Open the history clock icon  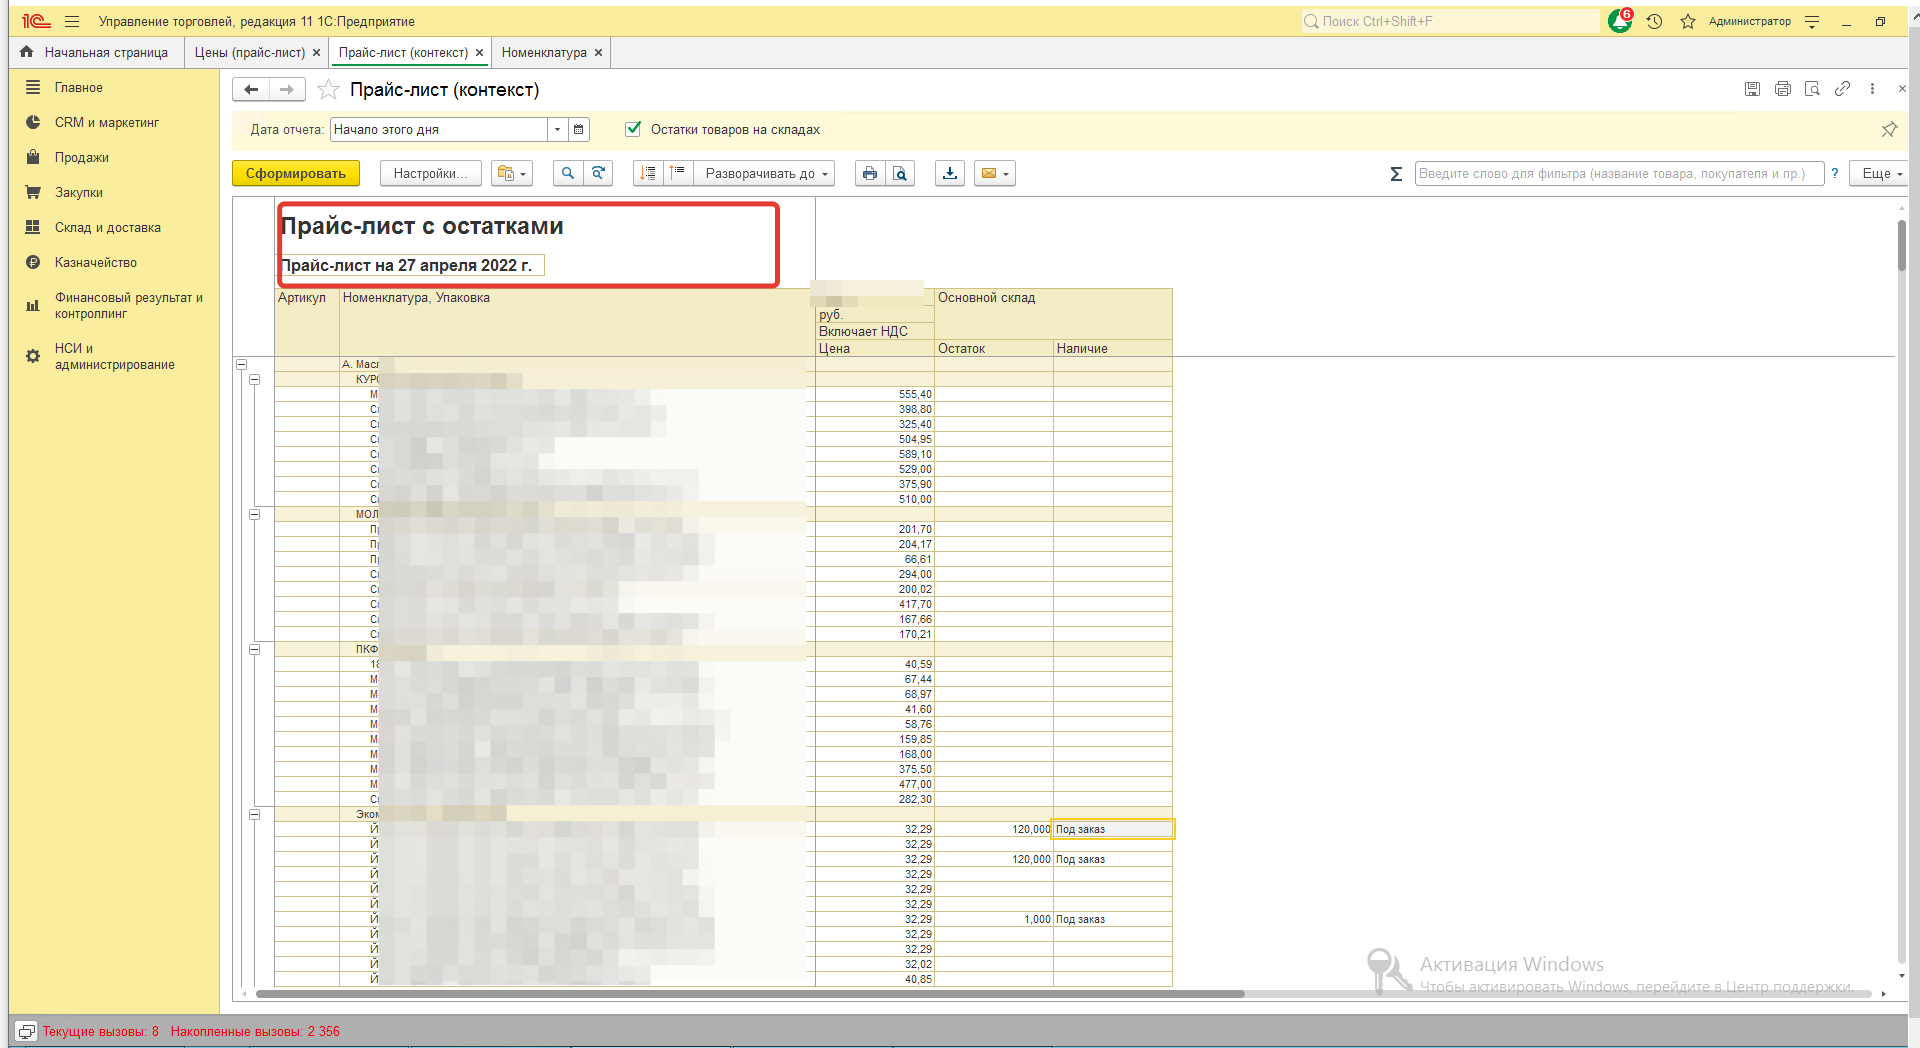pos(1654,21)
